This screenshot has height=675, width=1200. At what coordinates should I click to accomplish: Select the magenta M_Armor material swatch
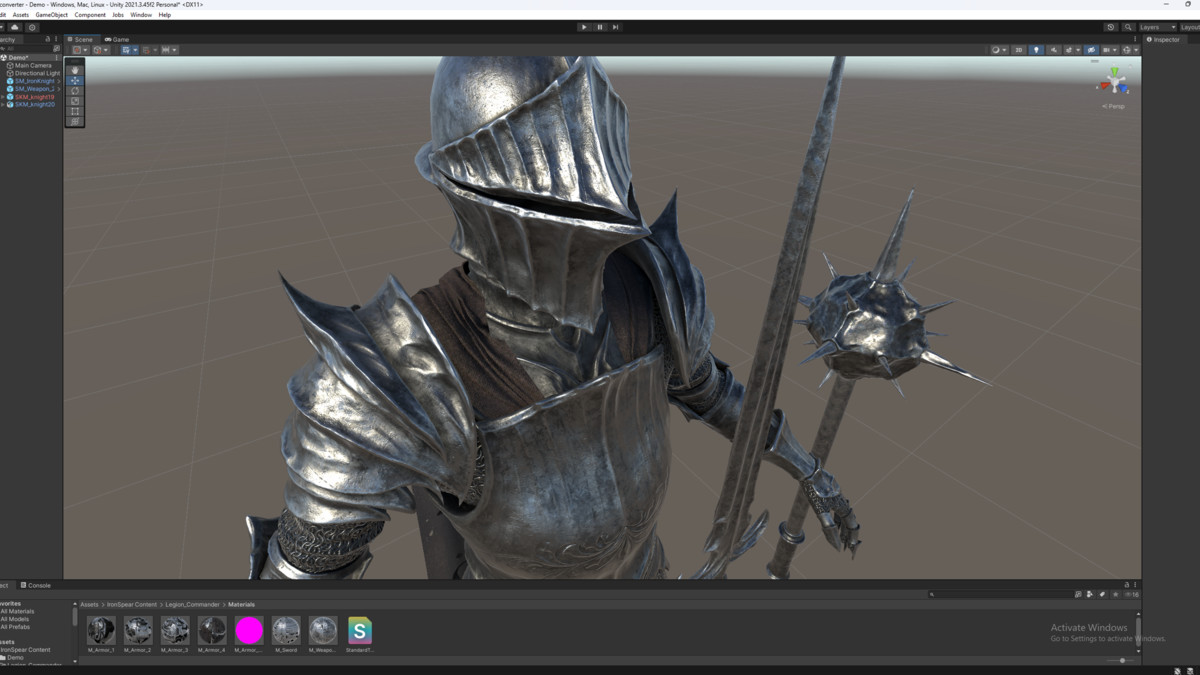click(249, 631)
